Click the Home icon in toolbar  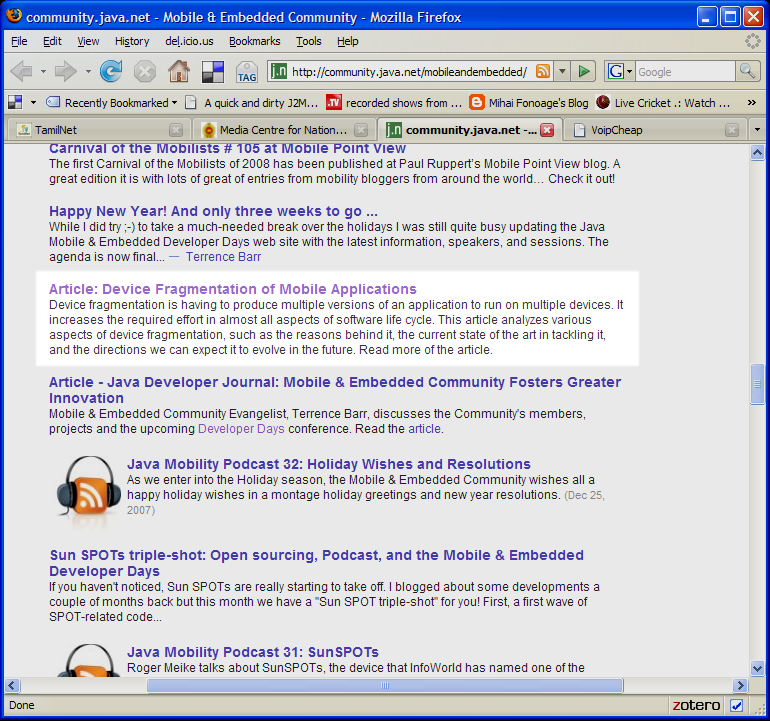click(x=178, y=71)
